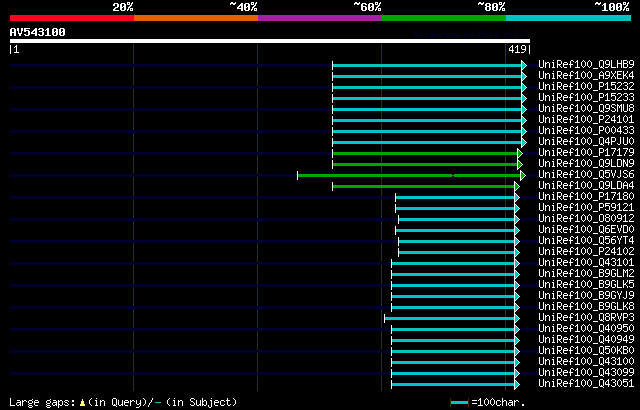Select hit UniRef100_P24102
Viewport: 640px width, 410px height.
click(x=586, y=252)
